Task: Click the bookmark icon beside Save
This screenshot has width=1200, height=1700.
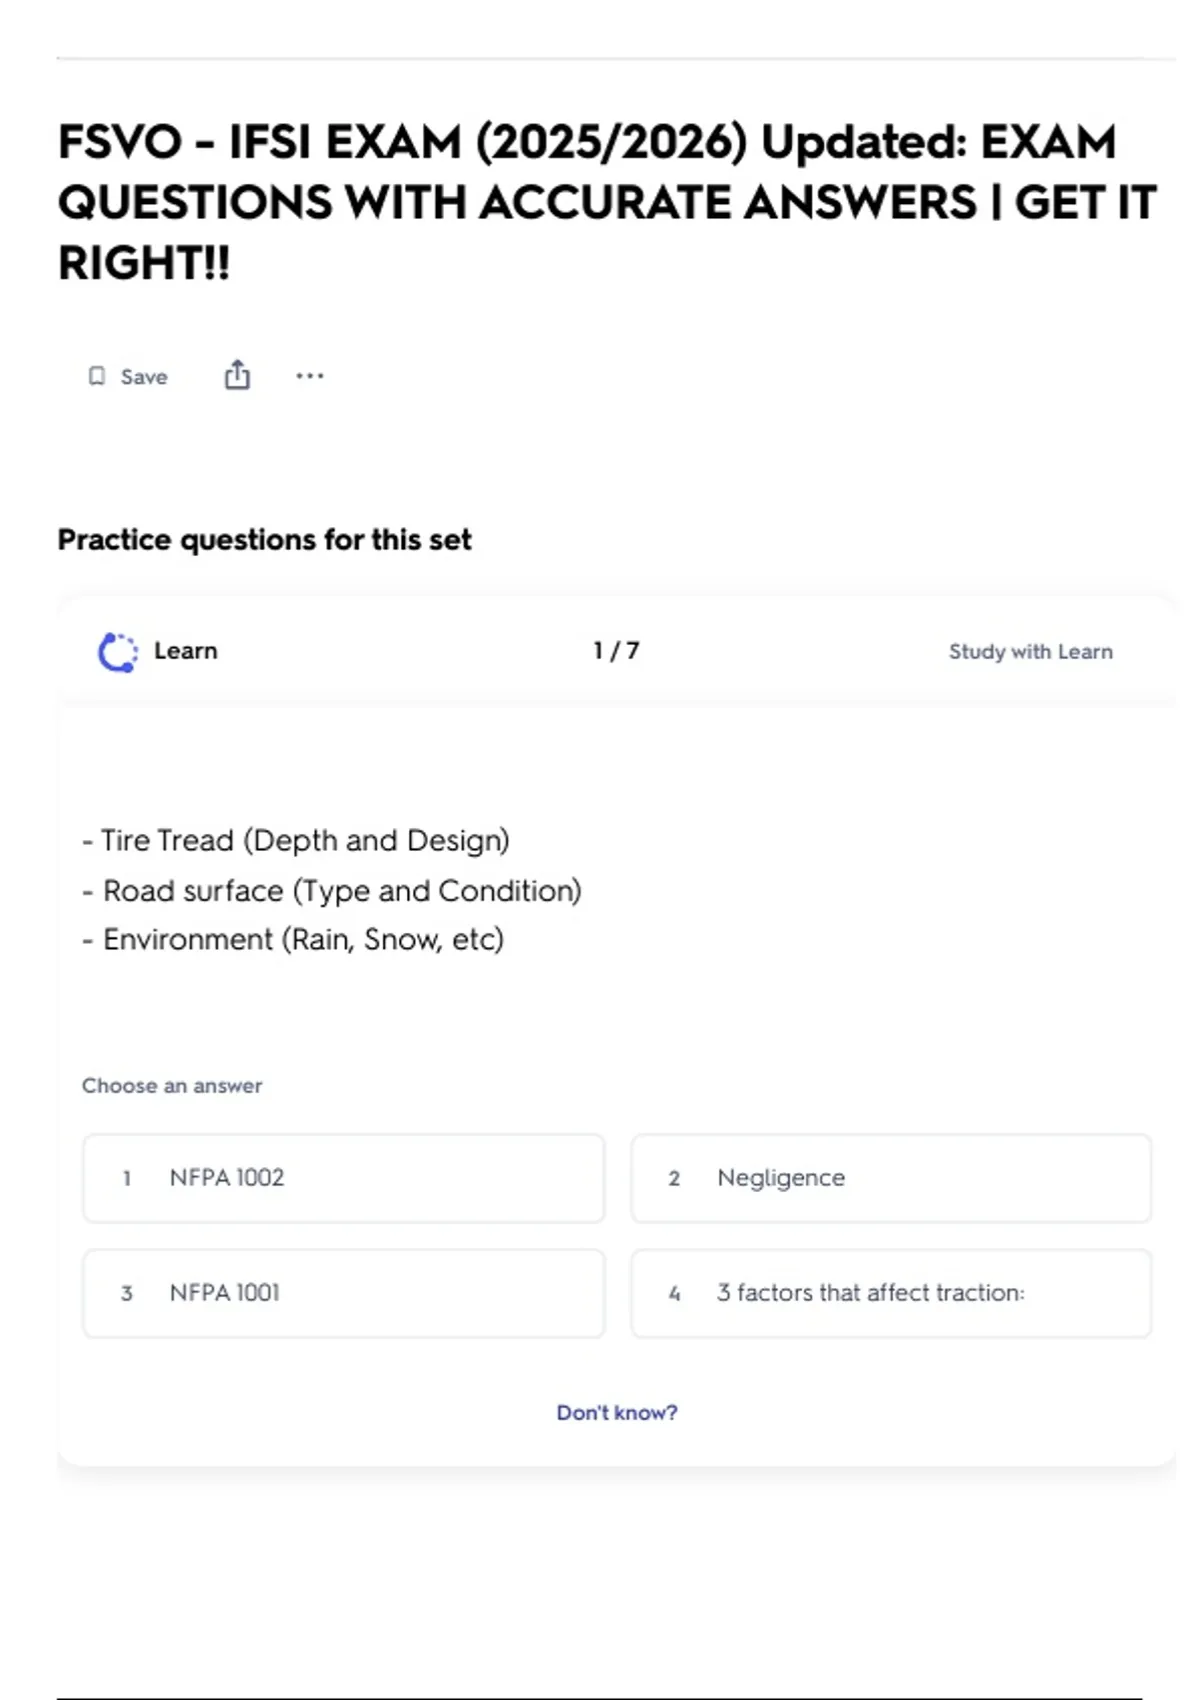Action: 97,376
